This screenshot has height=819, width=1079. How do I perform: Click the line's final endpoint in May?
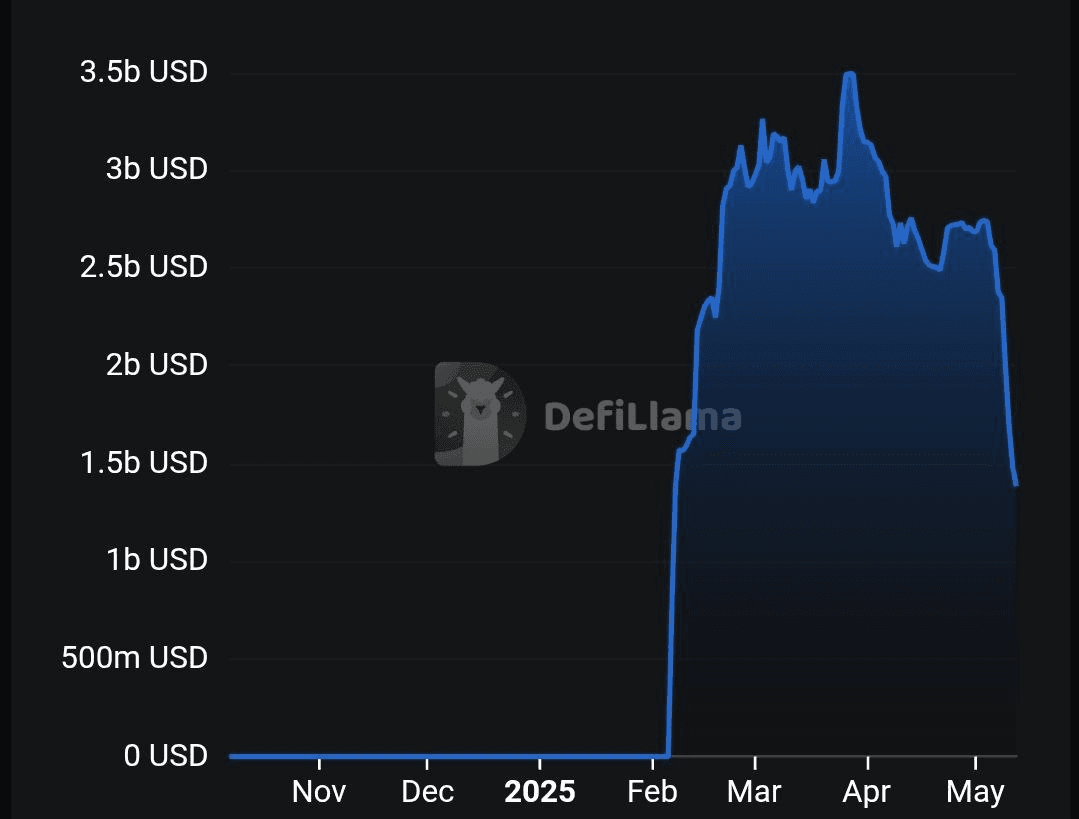[1016, 484]
